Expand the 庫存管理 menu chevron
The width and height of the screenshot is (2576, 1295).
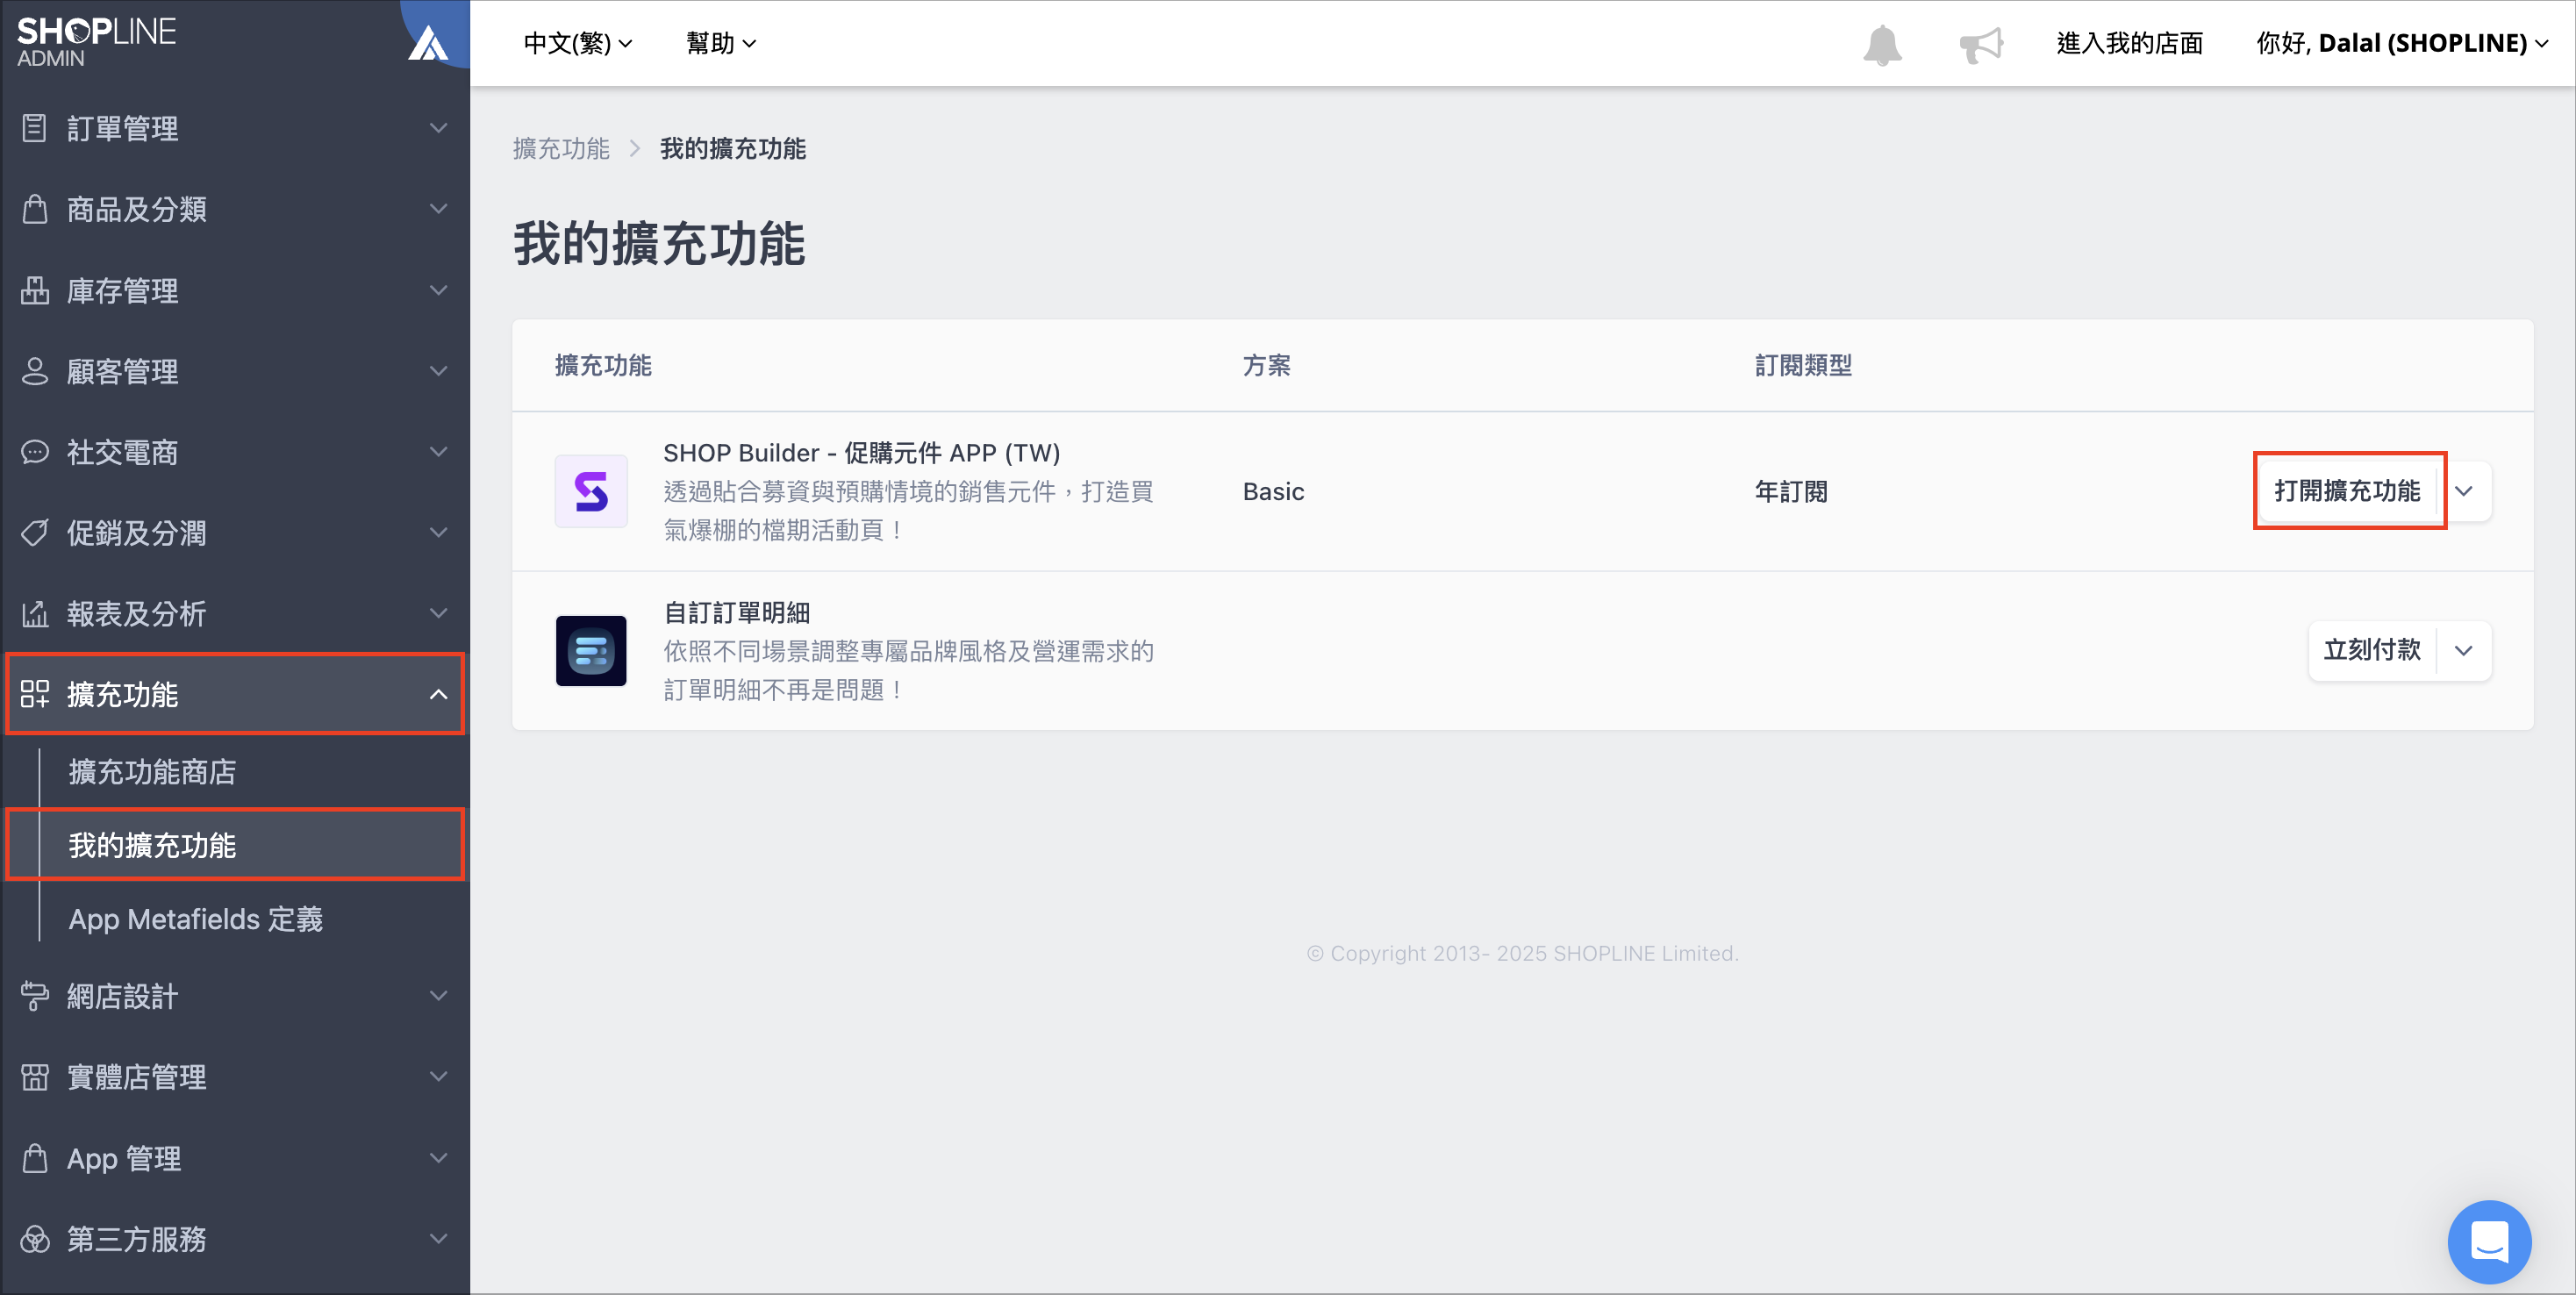(438, 290)
